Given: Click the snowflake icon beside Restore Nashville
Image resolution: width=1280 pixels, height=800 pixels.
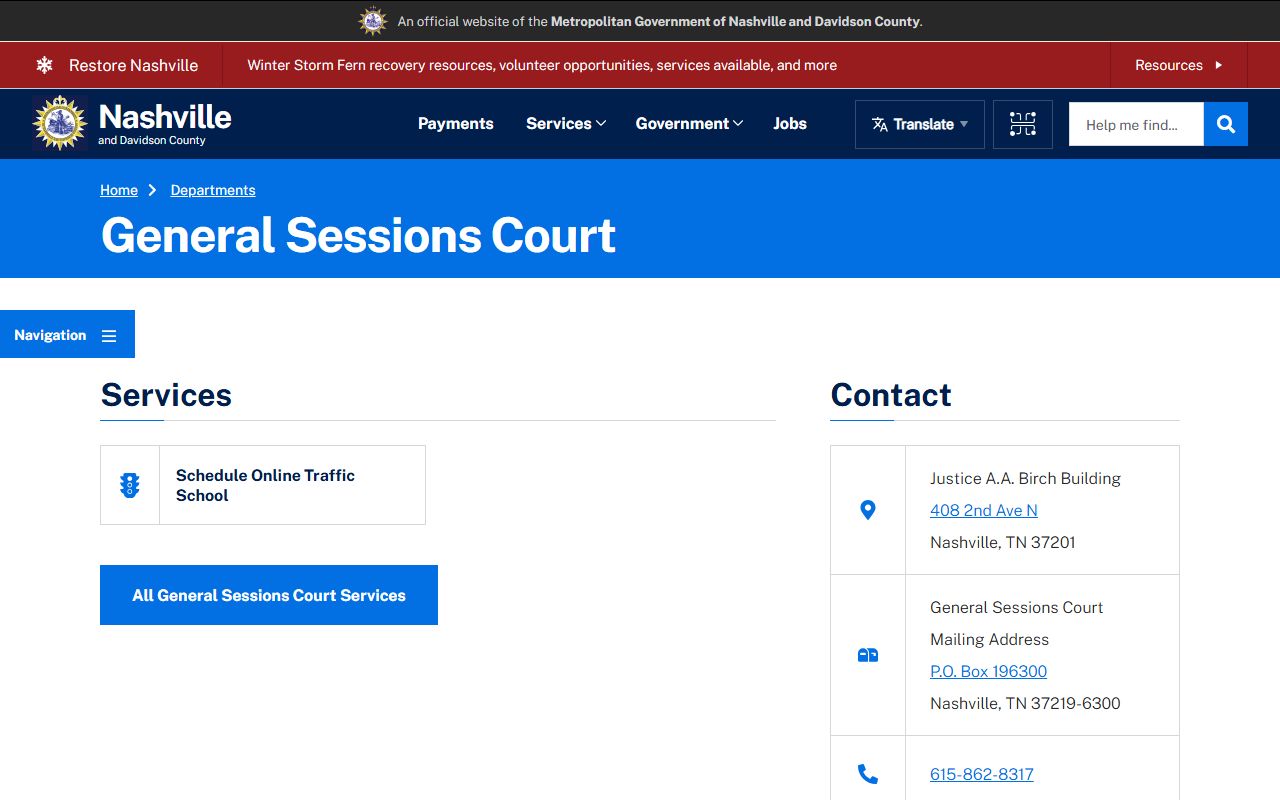Looking at the screenshot, I should pyautogui.click(x=44, y=65).
